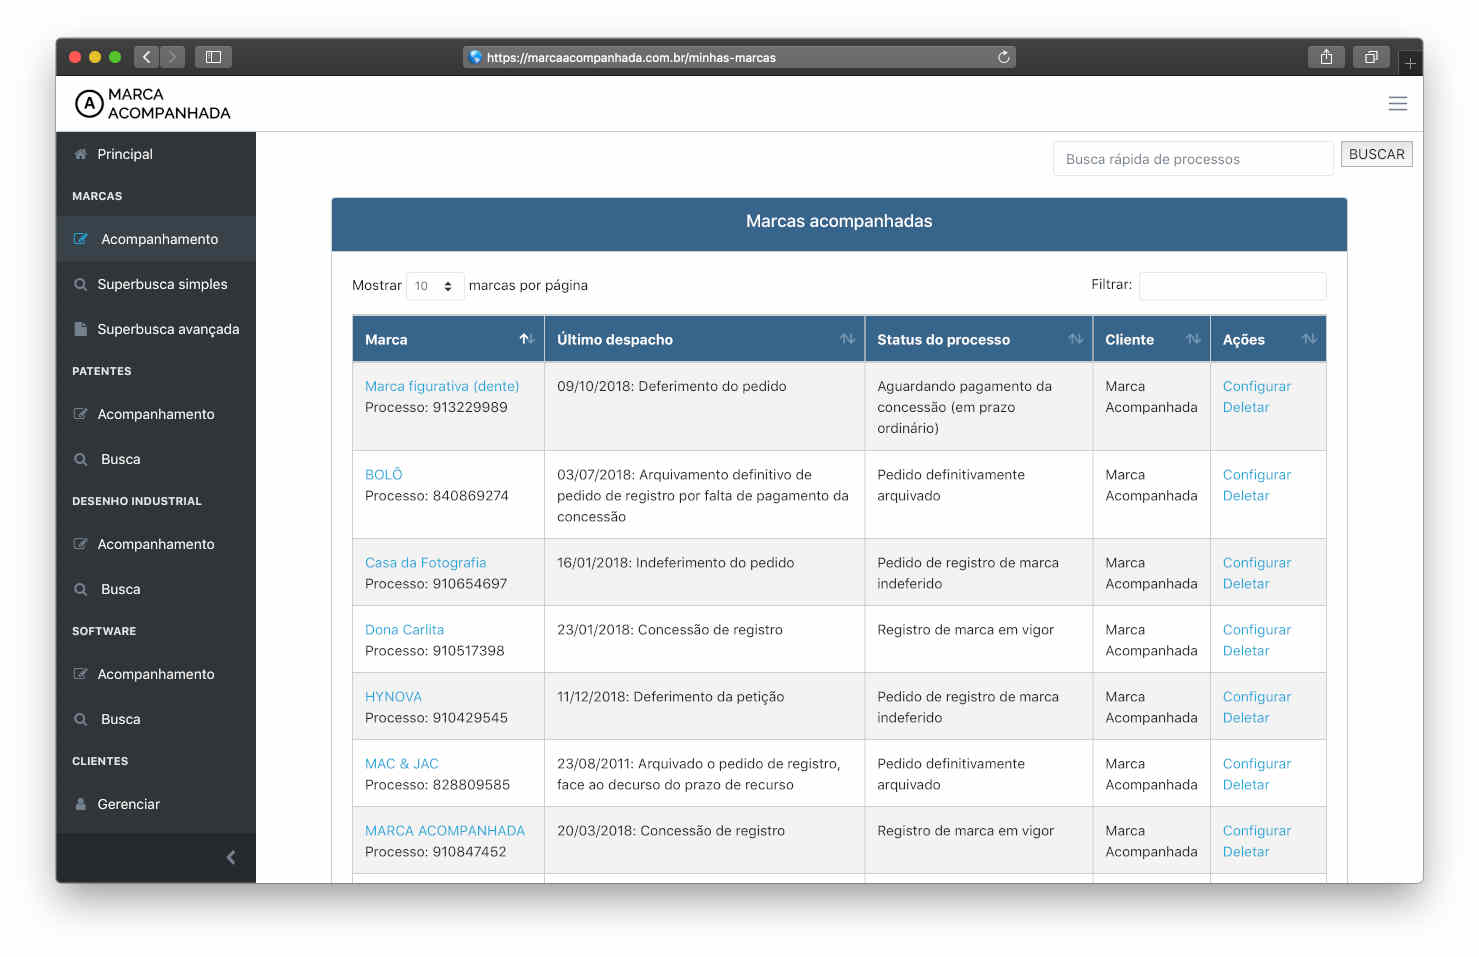This screenshot has height=957, width=1479.
Task: Go forward with the browser forward arrow
Action: (x=172, y=57)
